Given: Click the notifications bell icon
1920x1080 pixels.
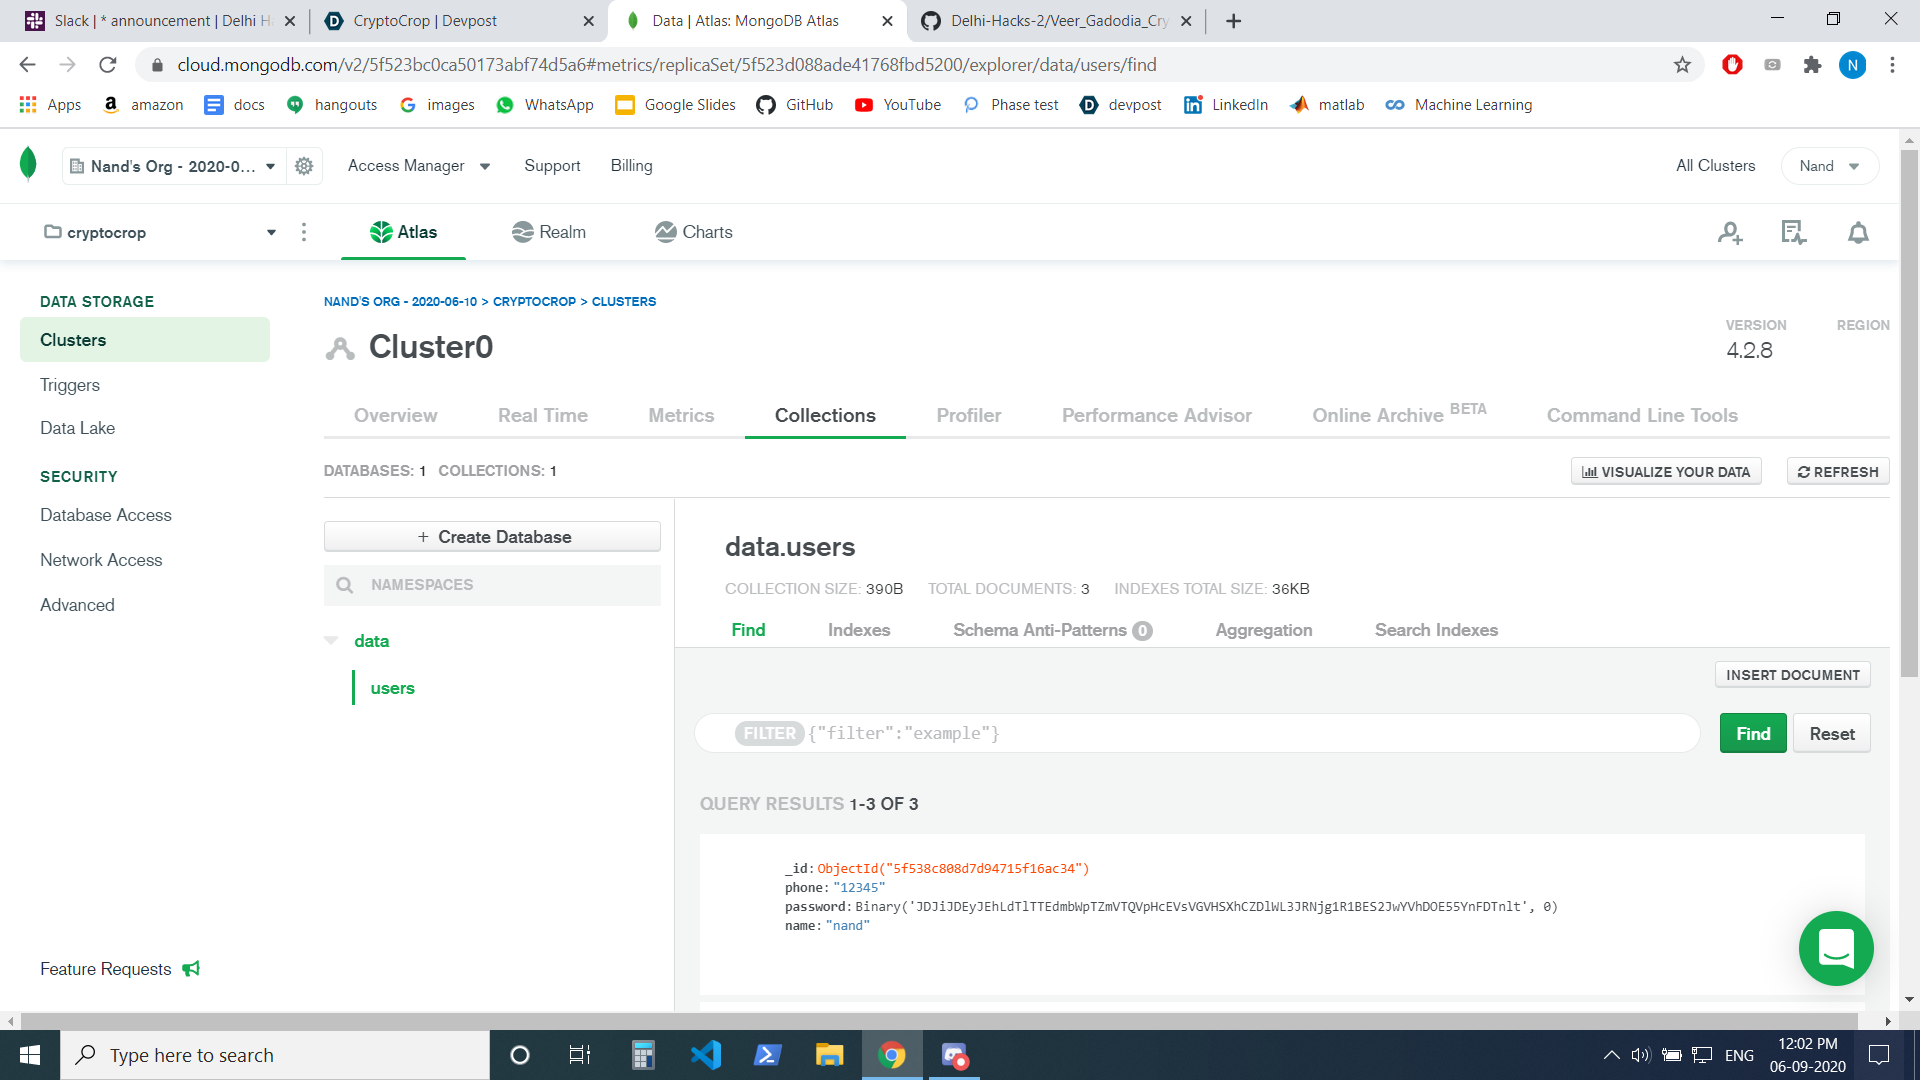Looking at the screenshot, I should tap(1858, 233).
